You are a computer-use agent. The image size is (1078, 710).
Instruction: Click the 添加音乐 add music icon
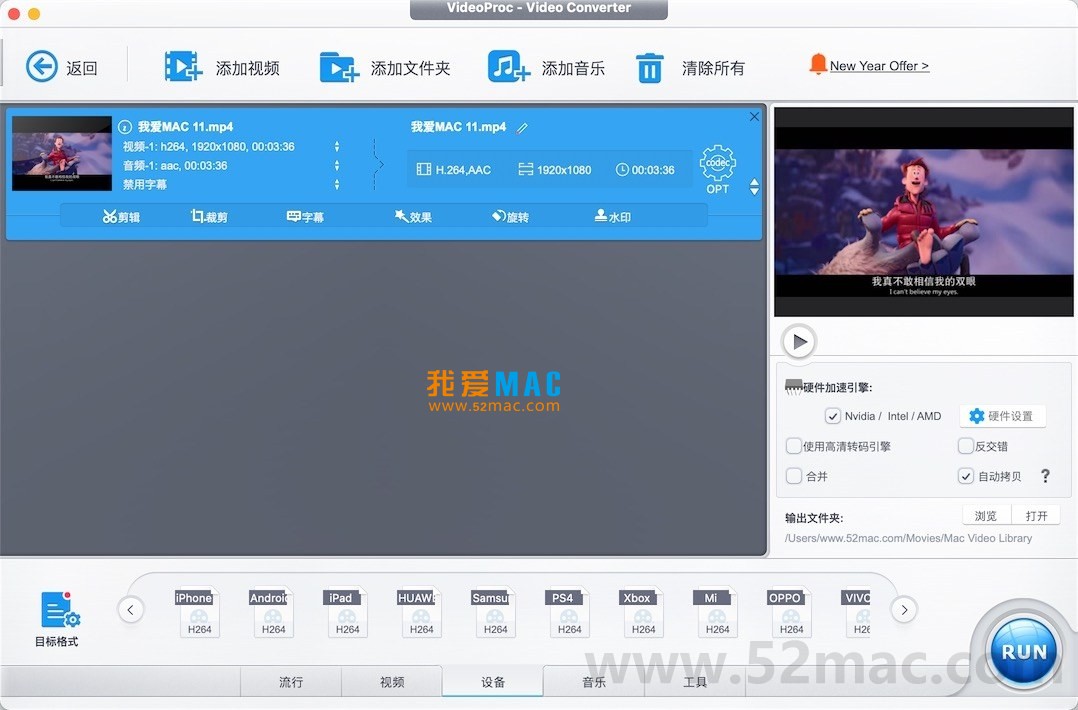click(509, 67)
